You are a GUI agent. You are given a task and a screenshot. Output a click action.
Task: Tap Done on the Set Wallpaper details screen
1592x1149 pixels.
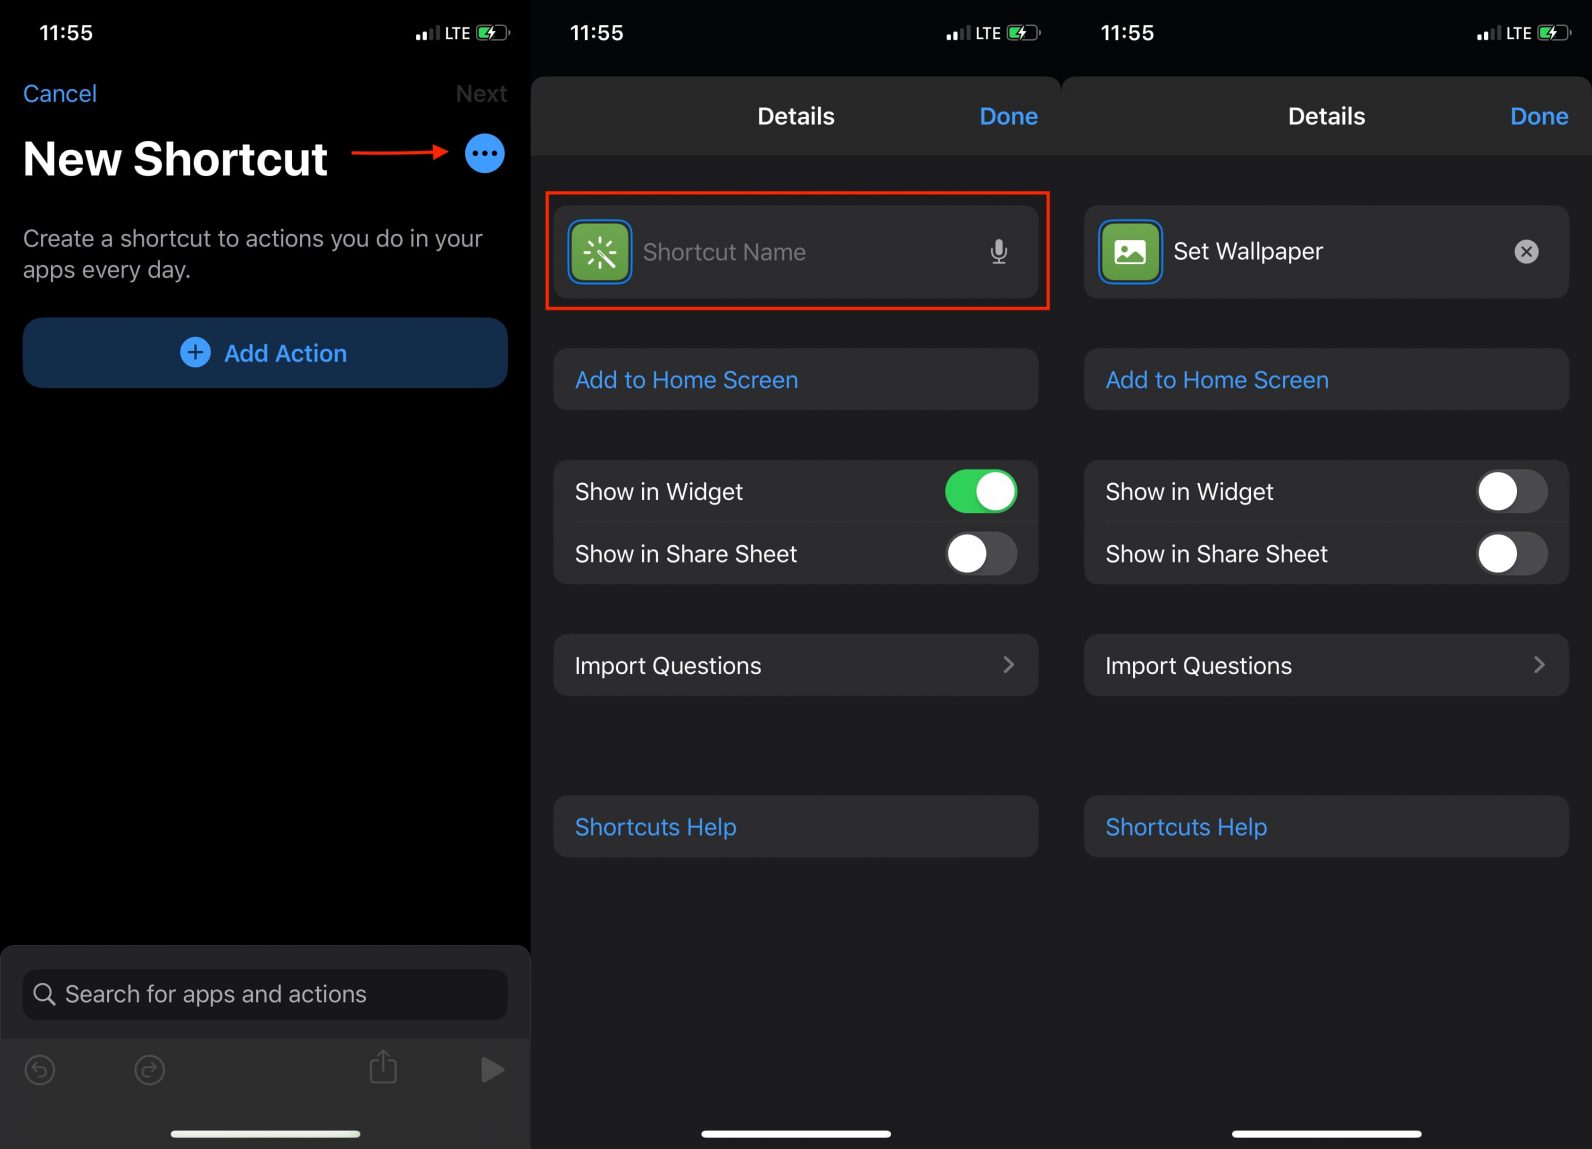(1538, 117)
